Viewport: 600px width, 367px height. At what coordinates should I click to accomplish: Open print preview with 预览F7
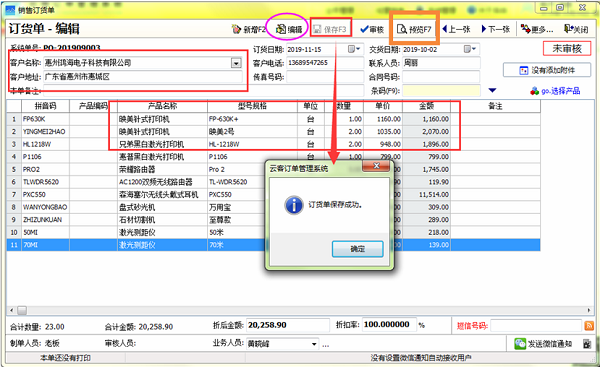[x=414, y=29]
